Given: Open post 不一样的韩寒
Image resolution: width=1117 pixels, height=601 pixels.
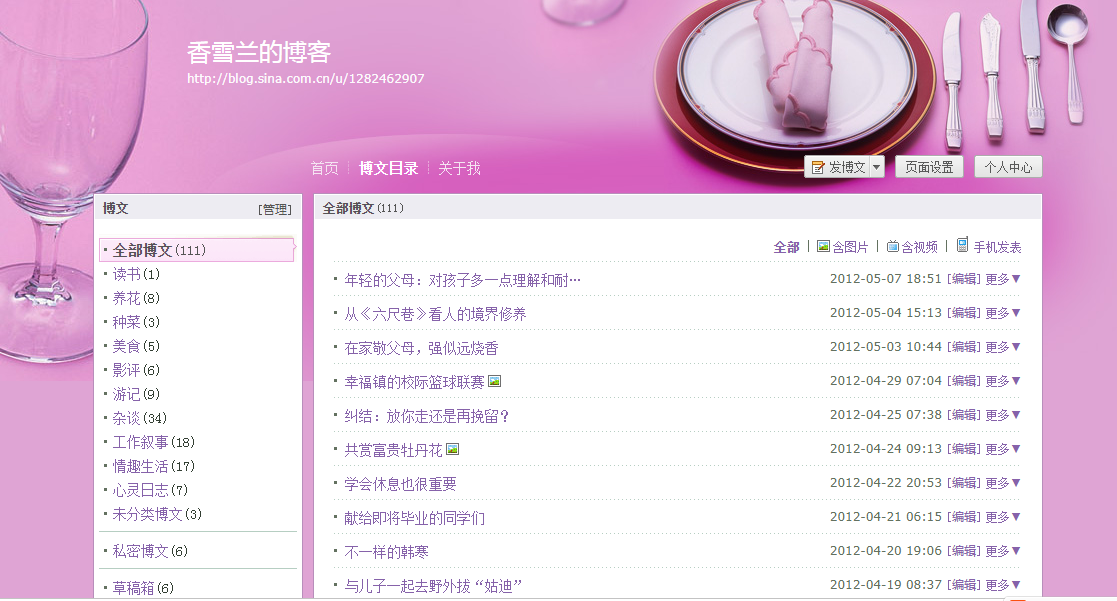Looking at the screenshot, I should tap(386, 553).
